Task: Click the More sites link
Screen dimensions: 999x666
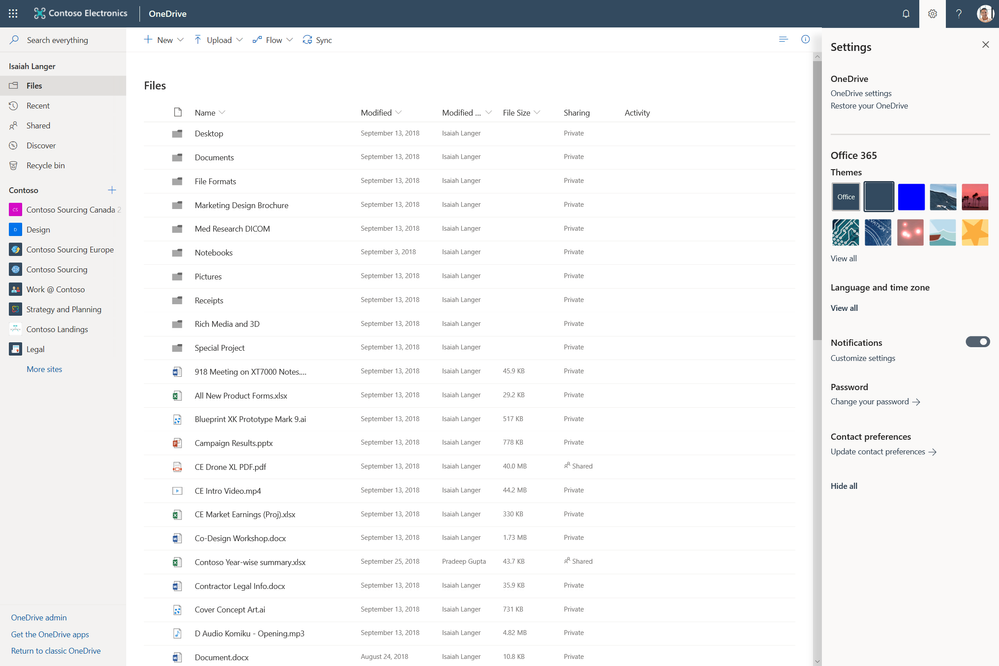Action: (x=44, y=369)
